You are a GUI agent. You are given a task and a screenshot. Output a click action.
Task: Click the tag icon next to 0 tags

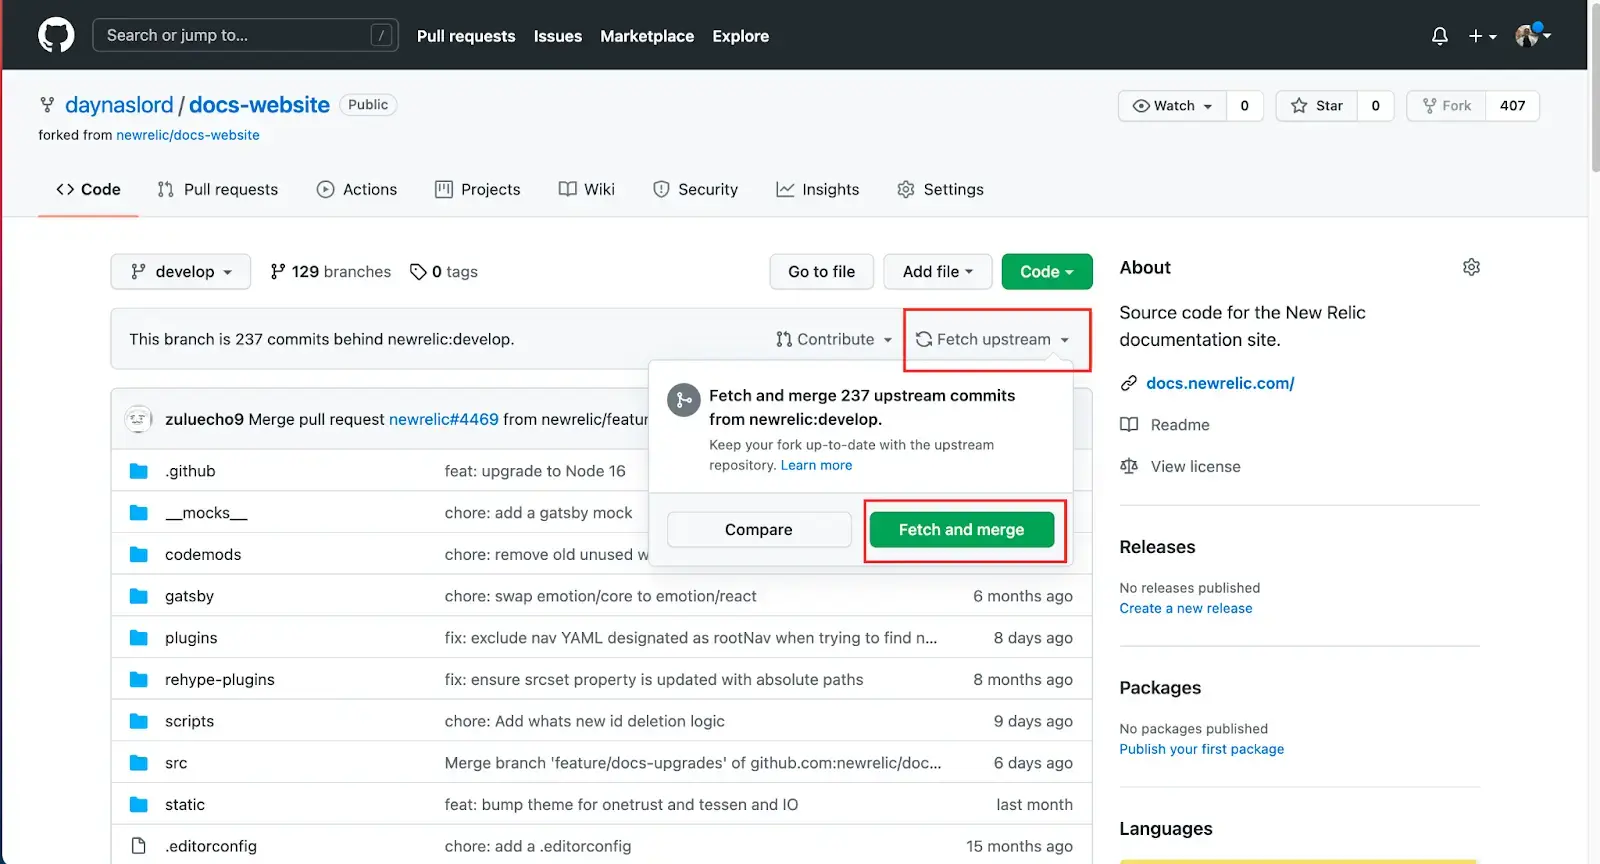pyautogui.click(x=418, y=272)
